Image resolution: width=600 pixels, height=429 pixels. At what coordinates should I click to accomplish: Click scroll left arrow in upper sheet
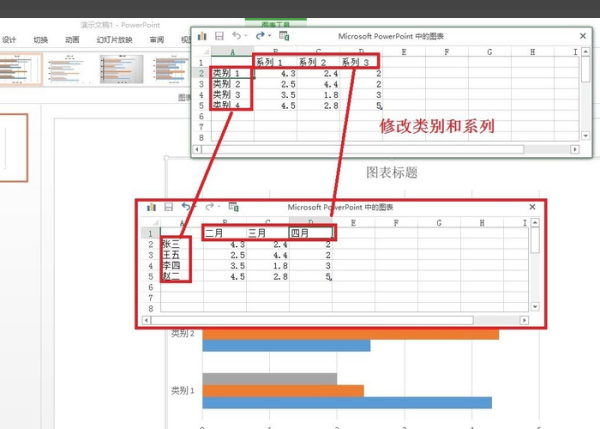click(x=197, y=149)
